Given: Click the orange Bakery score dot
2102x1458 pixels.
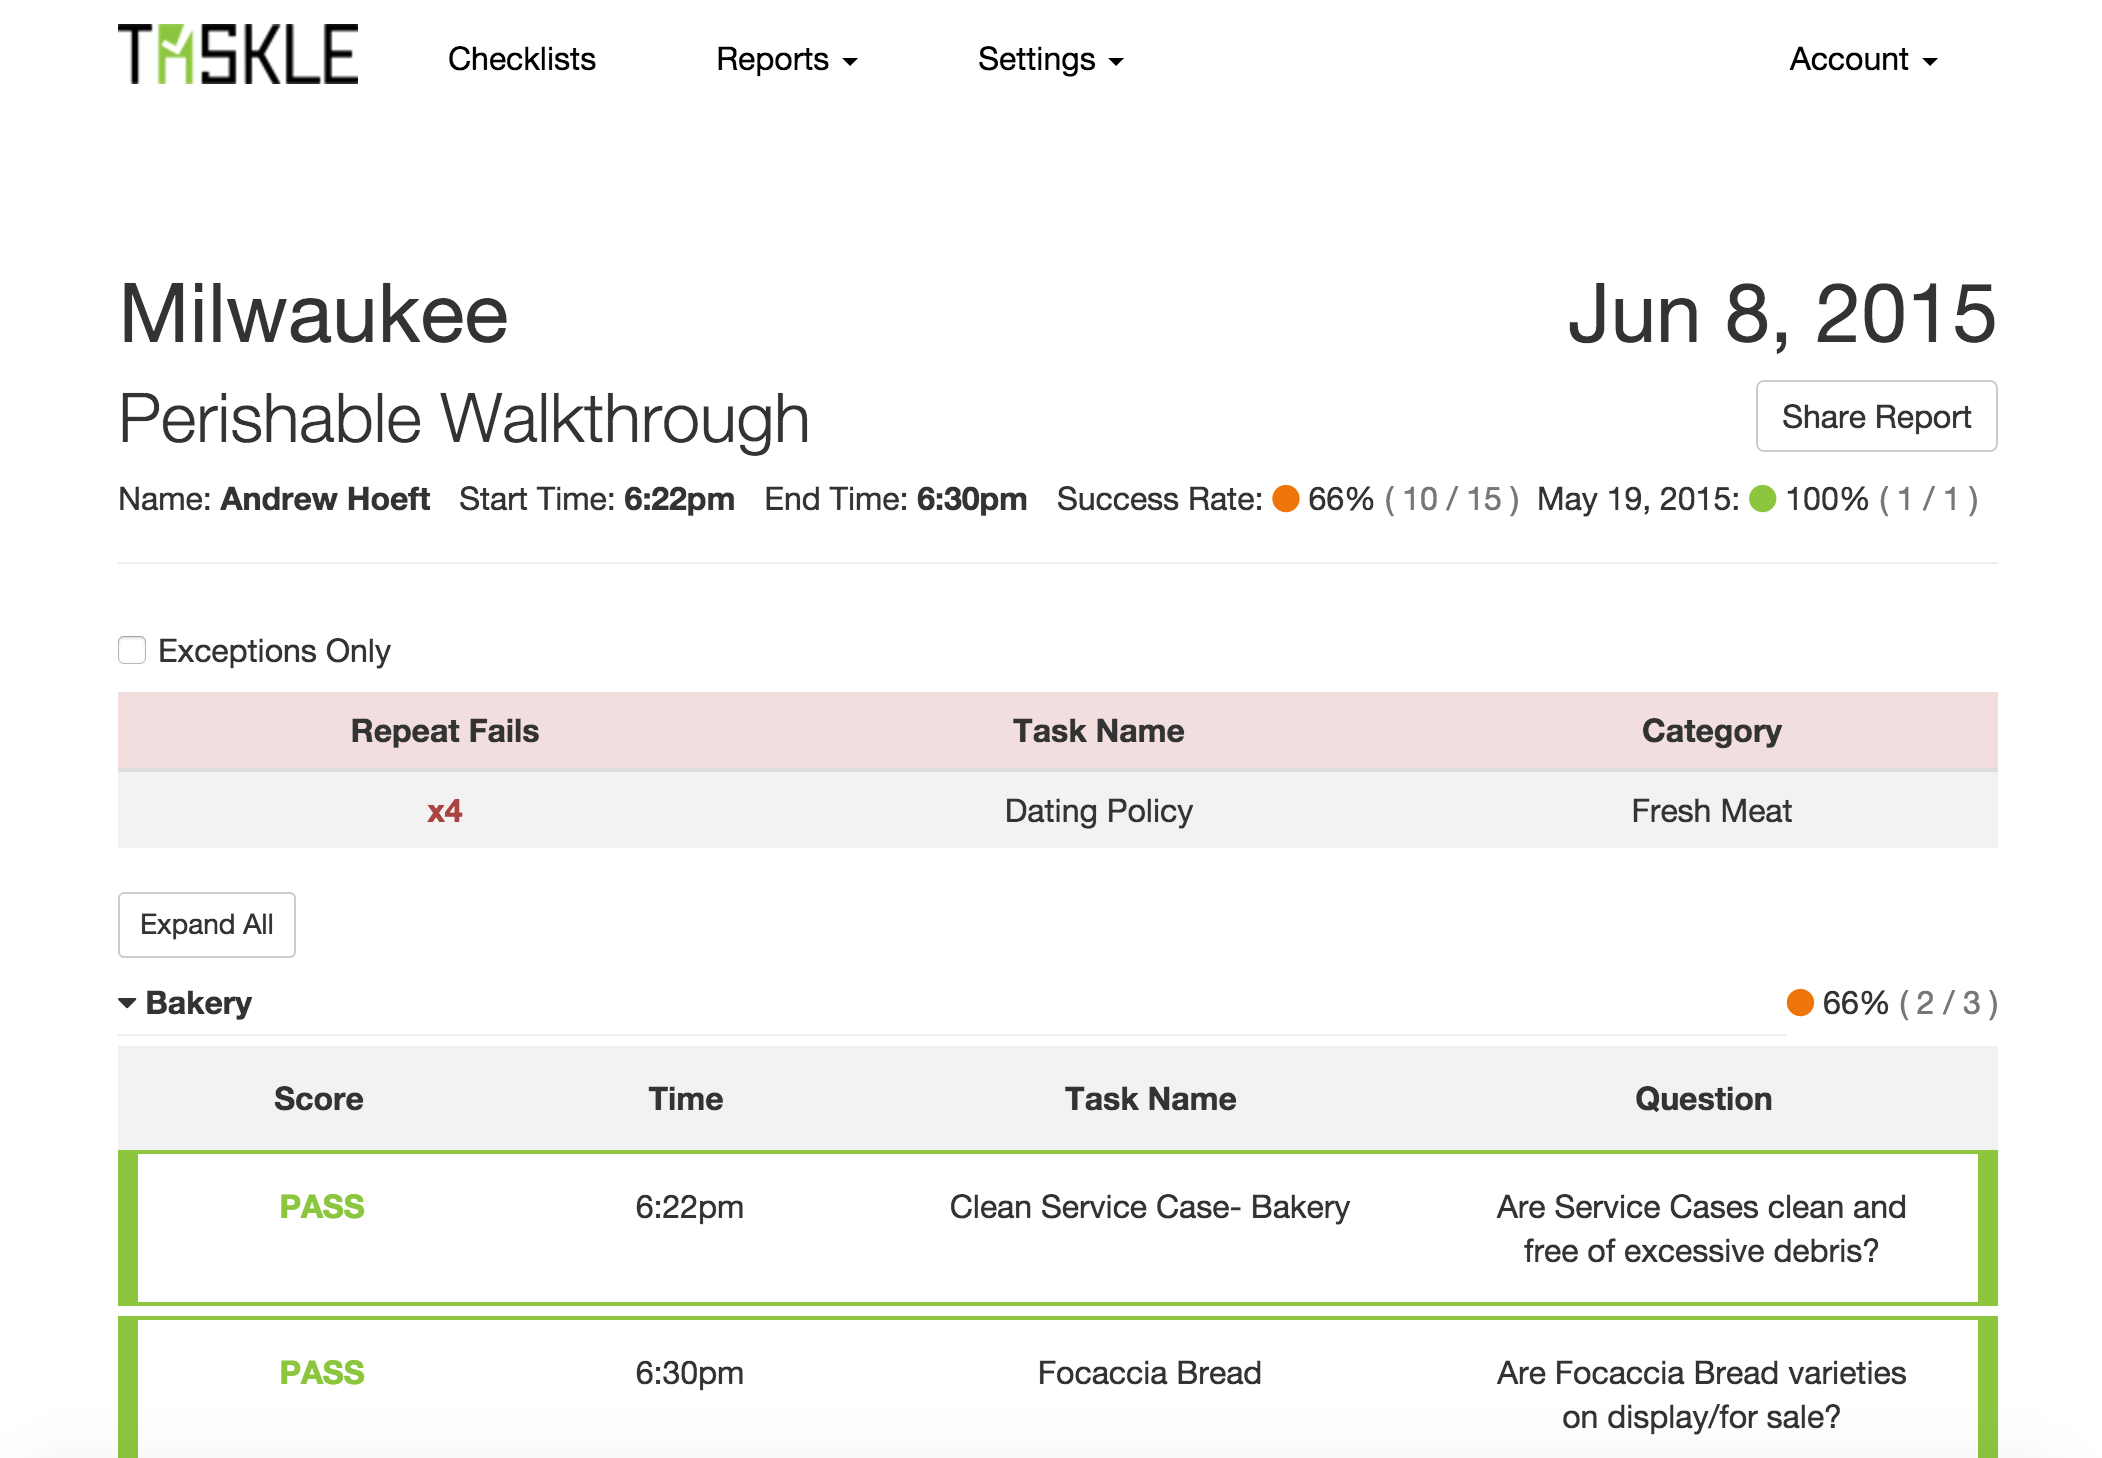Looking at the screenshot, I should [x=1800, y=1003].
